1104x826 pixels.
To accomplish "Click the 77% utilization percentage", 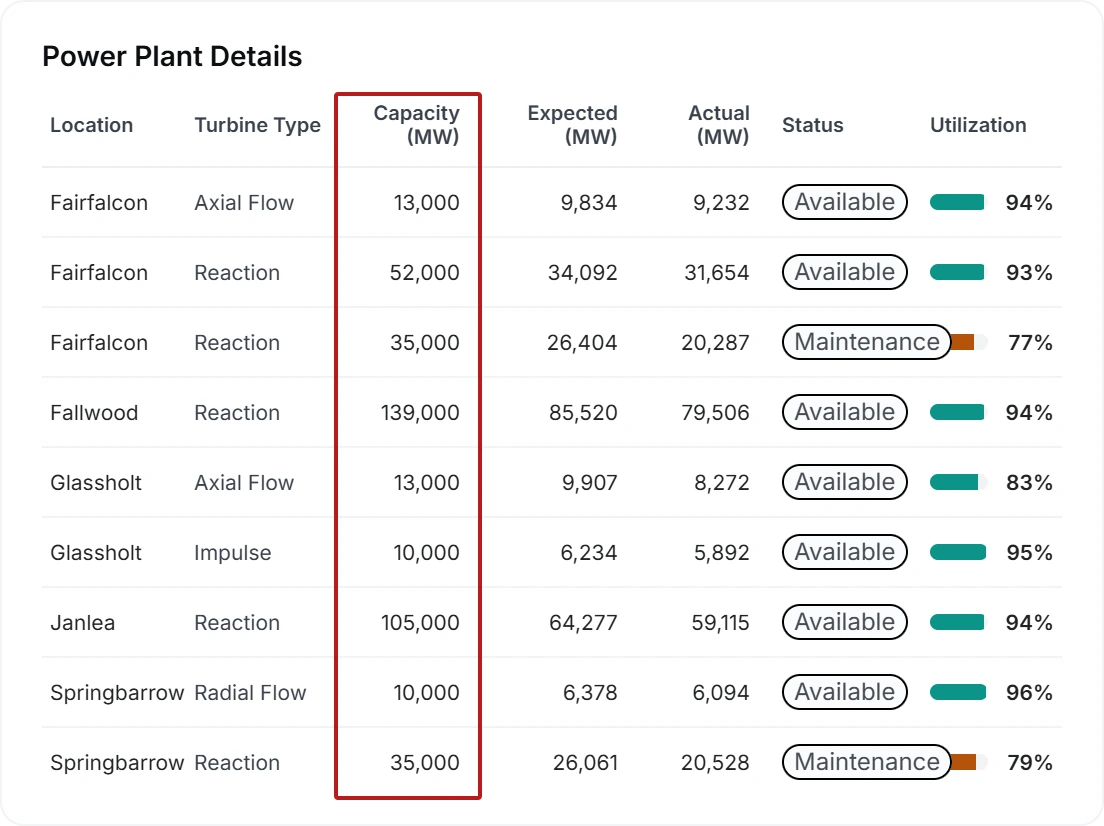I will [x=1030, y=343].
